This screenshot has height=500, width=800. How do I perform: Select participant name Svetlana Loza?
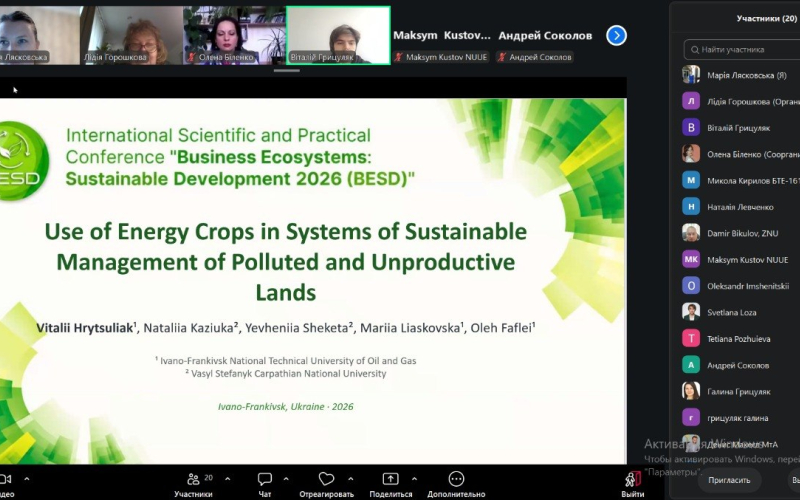pyautogui.click(x=732, y=312)
